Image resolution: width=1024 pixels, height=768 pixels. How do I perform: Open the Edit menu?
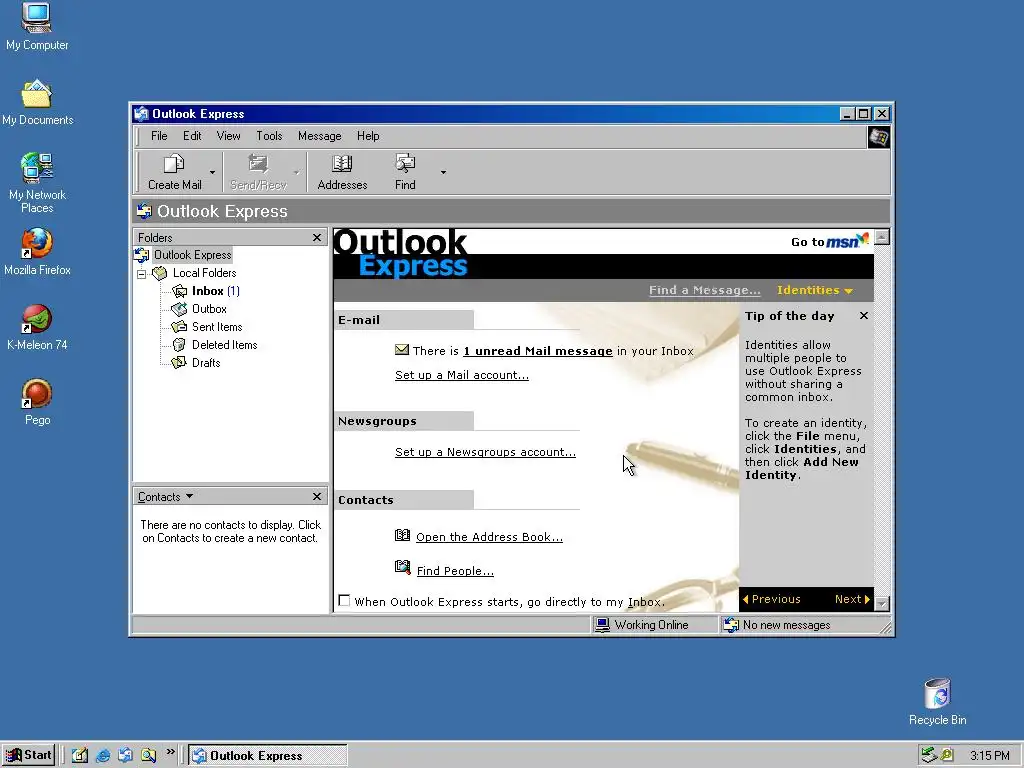click(192, 136)
